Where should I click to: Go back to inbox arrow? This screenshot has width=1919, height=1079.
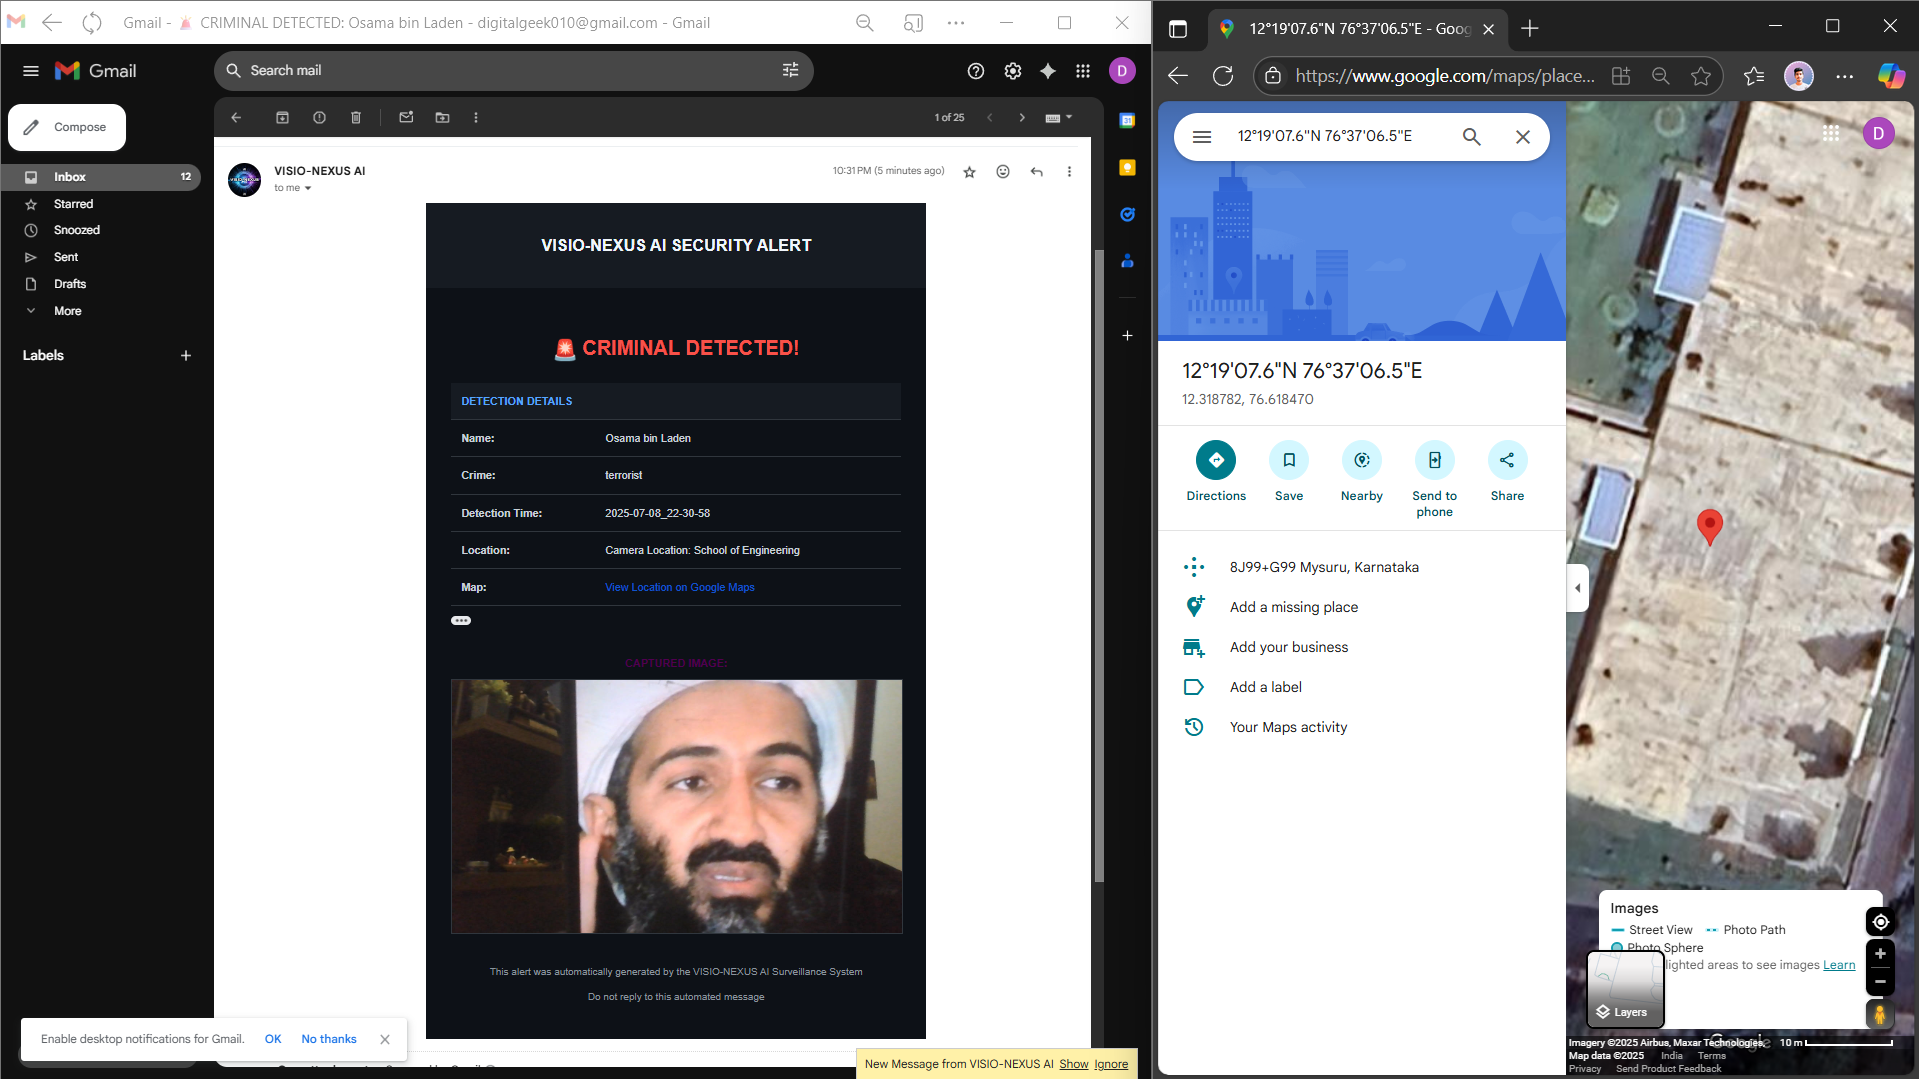(x=236, y=118)
